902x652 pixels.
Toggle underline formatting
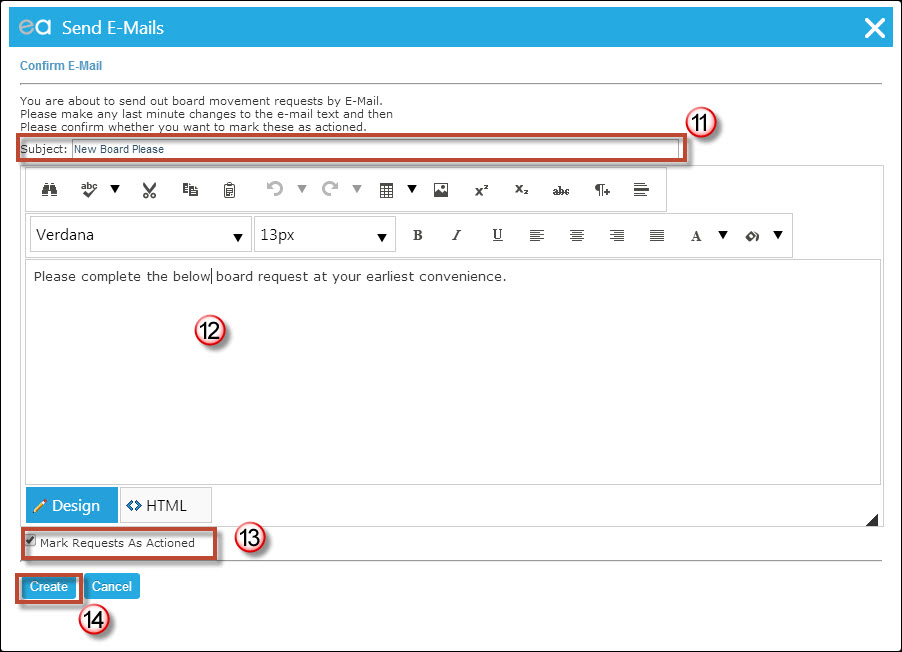click(498, 235)
